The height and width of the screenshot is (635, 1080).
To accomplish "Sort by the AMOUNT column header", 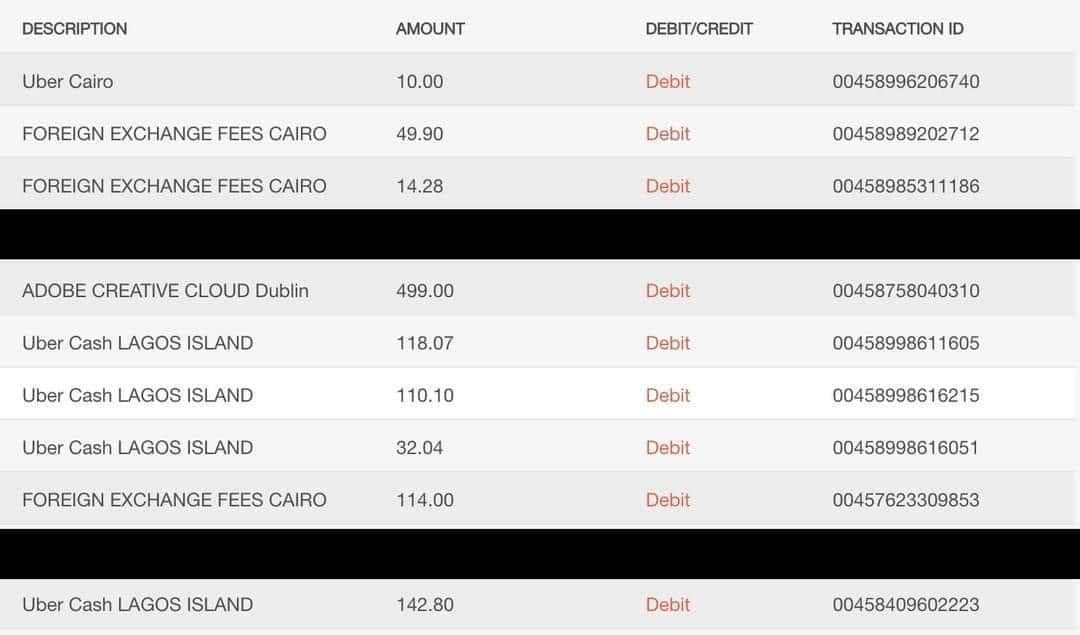I will pos(430,29).
